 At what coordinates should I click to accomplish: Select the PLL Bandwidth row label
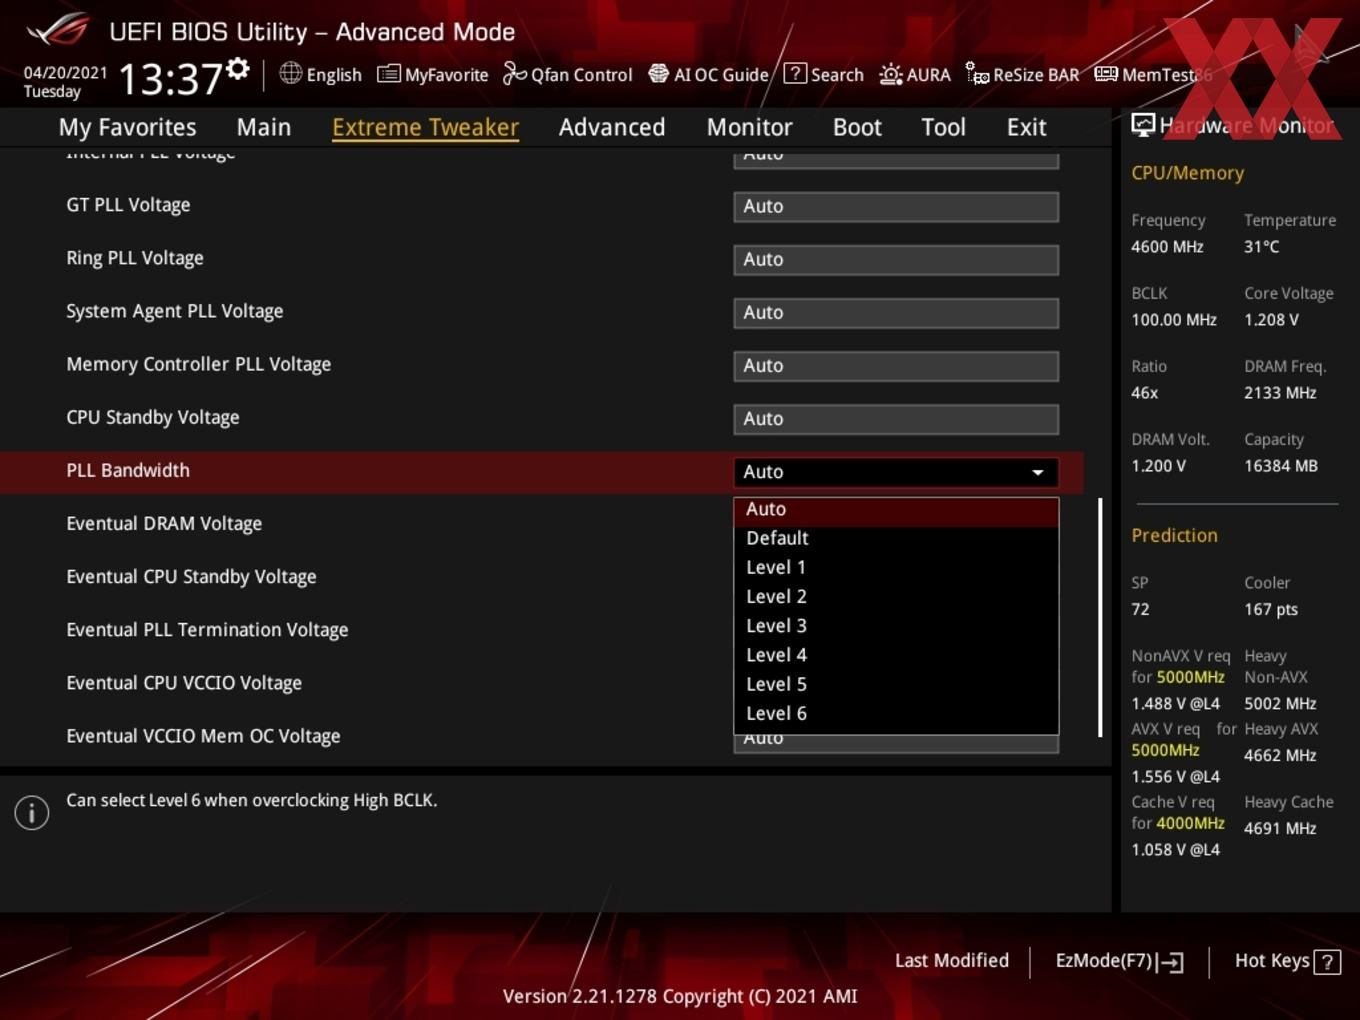[x=128, y=471]
